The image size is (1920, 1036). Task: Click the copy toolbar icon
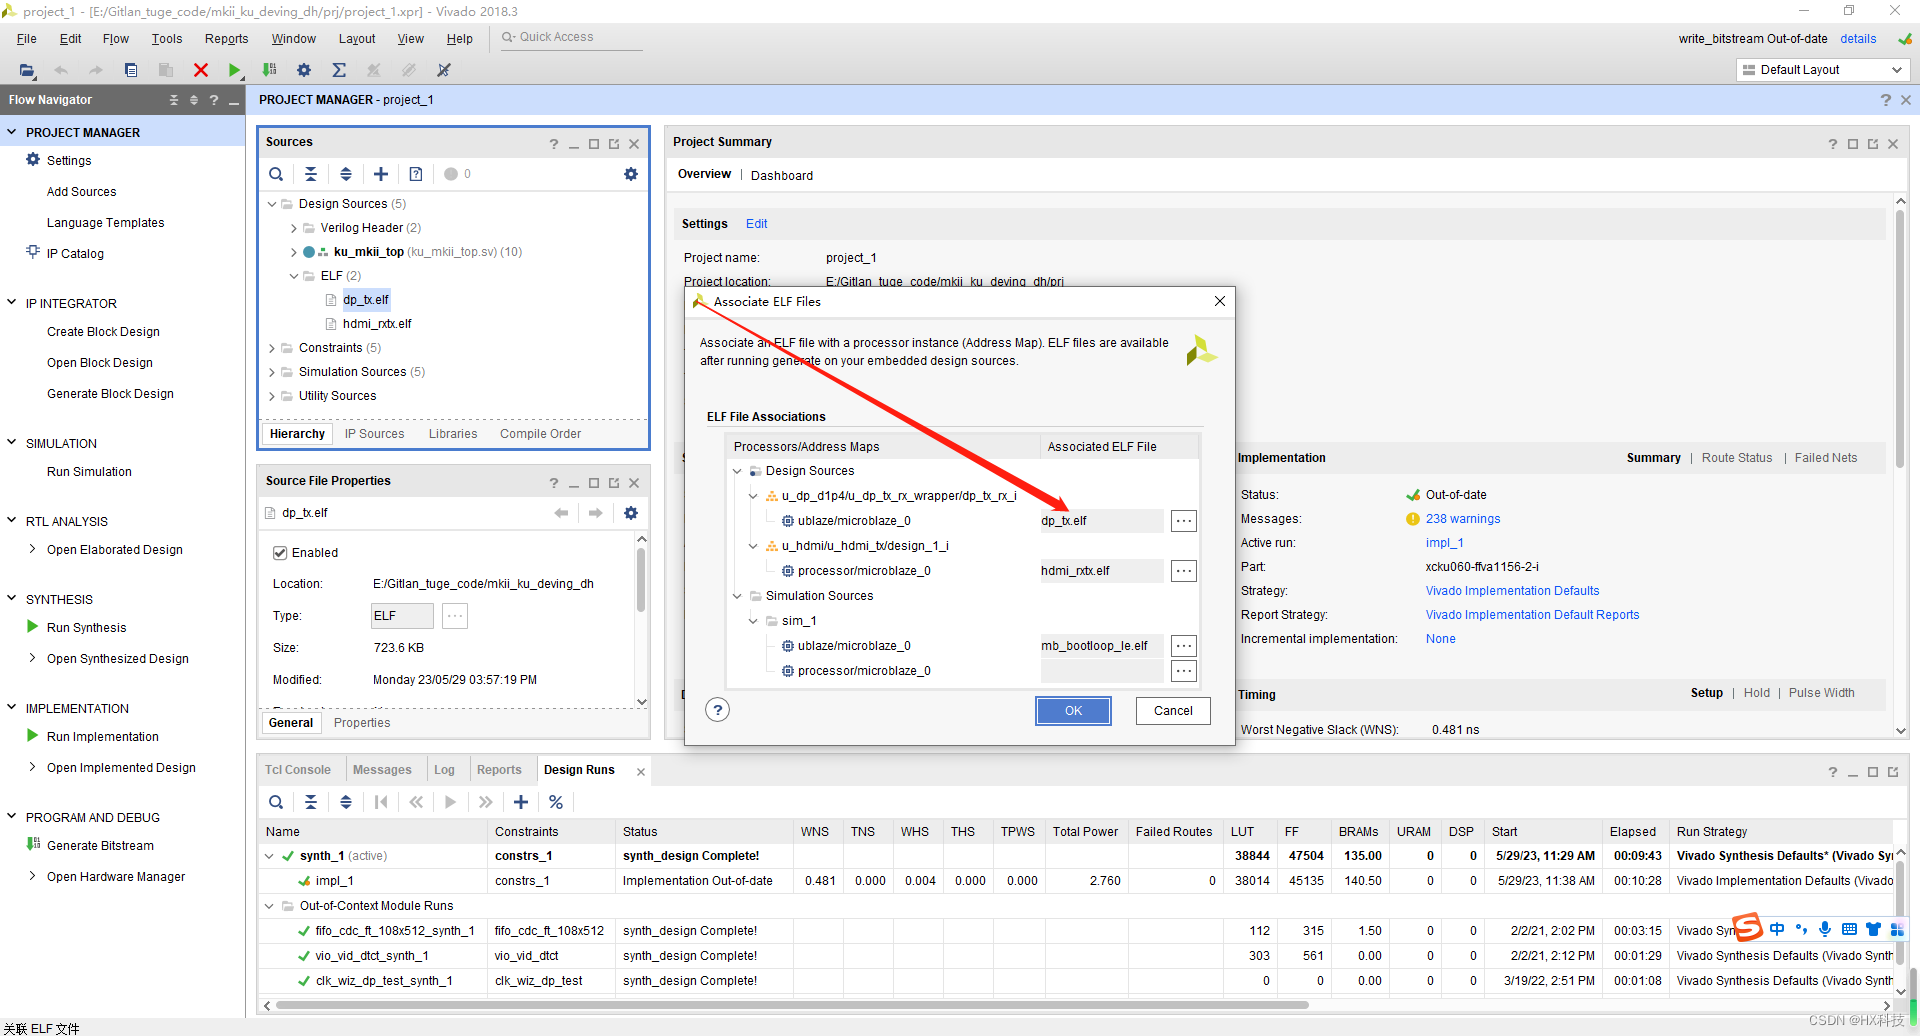(x=131, y=70)
